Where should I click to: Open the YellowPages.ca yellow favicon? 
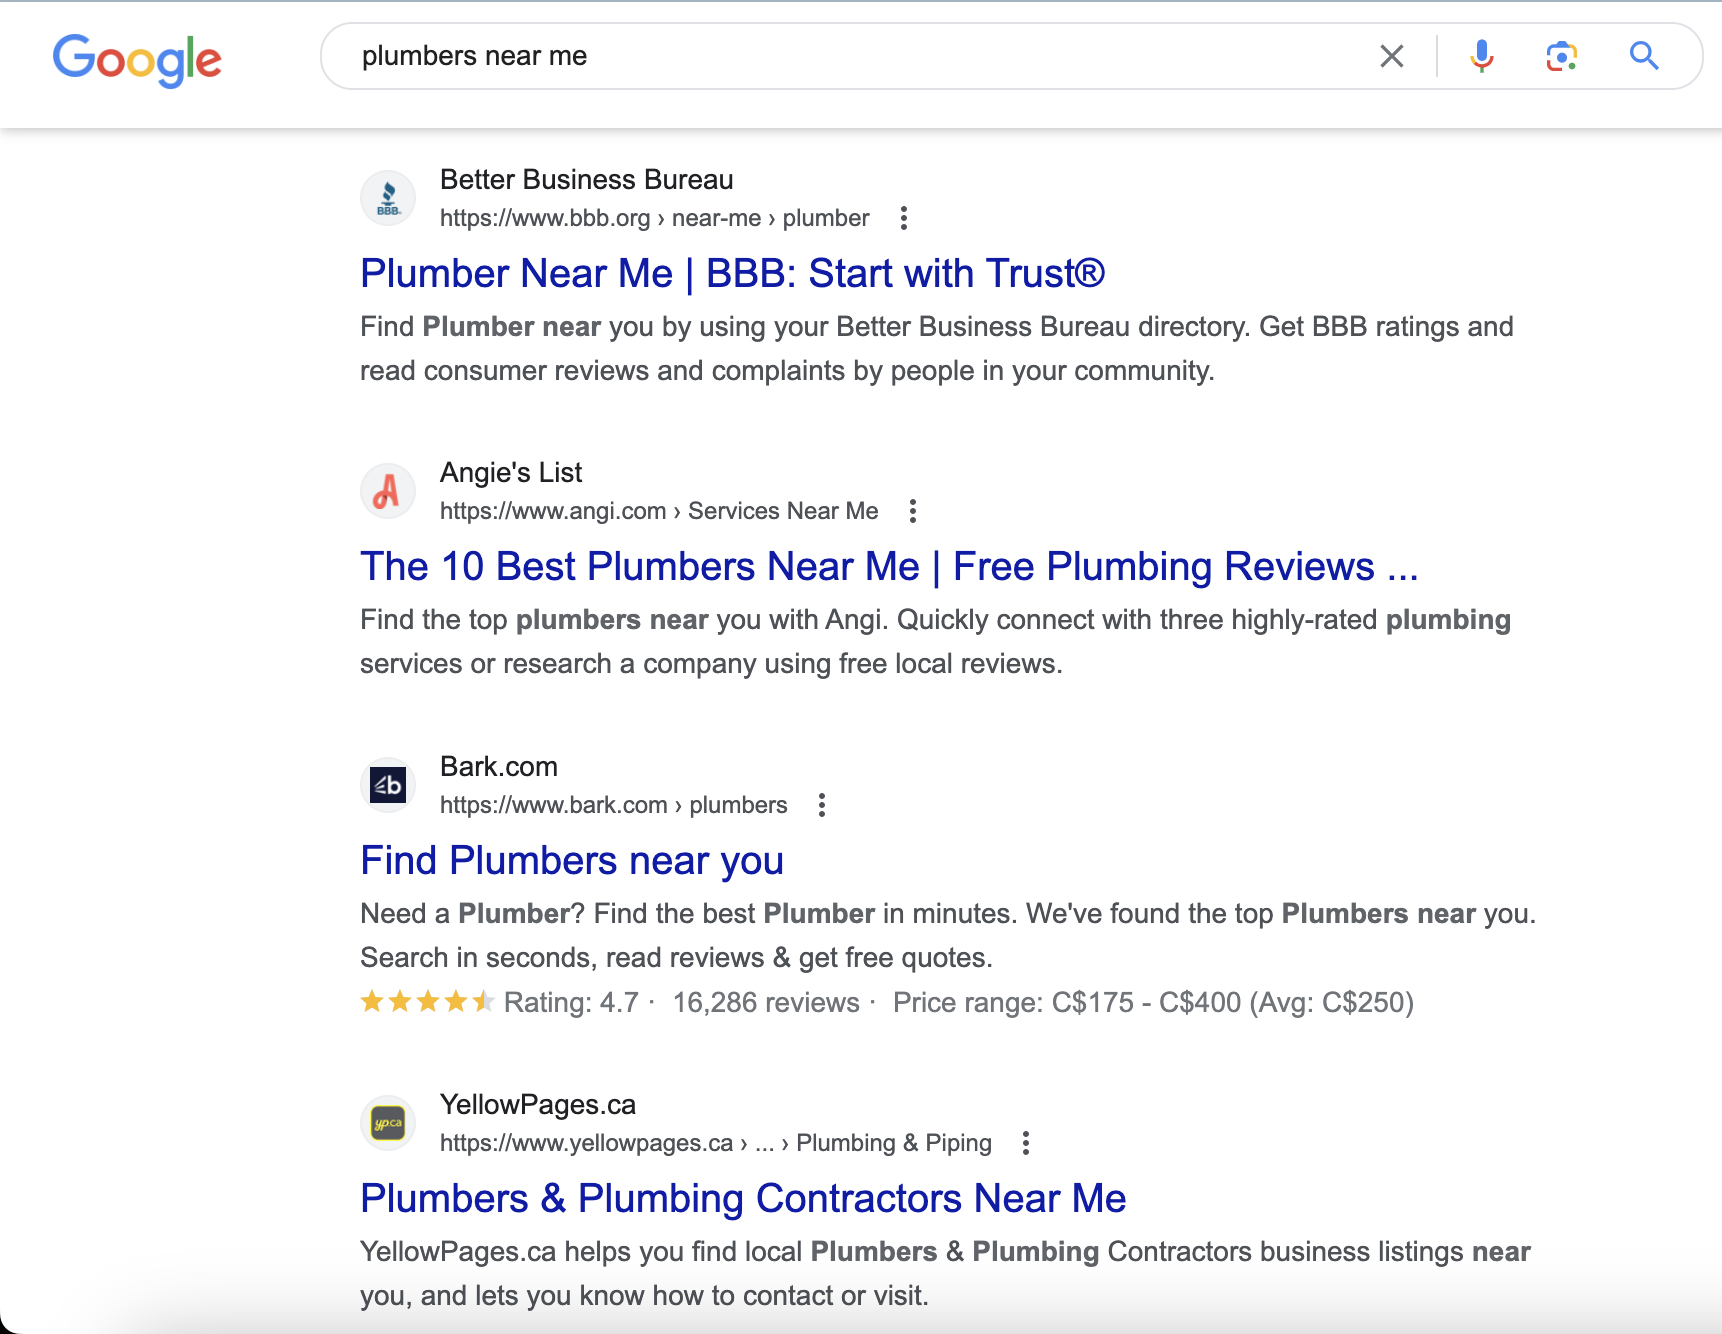(388, 1123)
